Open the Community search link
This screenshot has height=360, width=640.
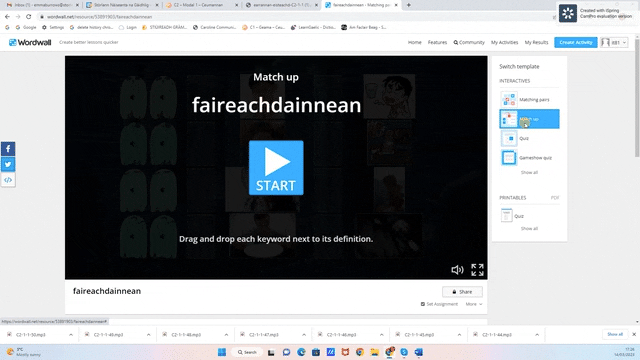[x=469, y=42]
